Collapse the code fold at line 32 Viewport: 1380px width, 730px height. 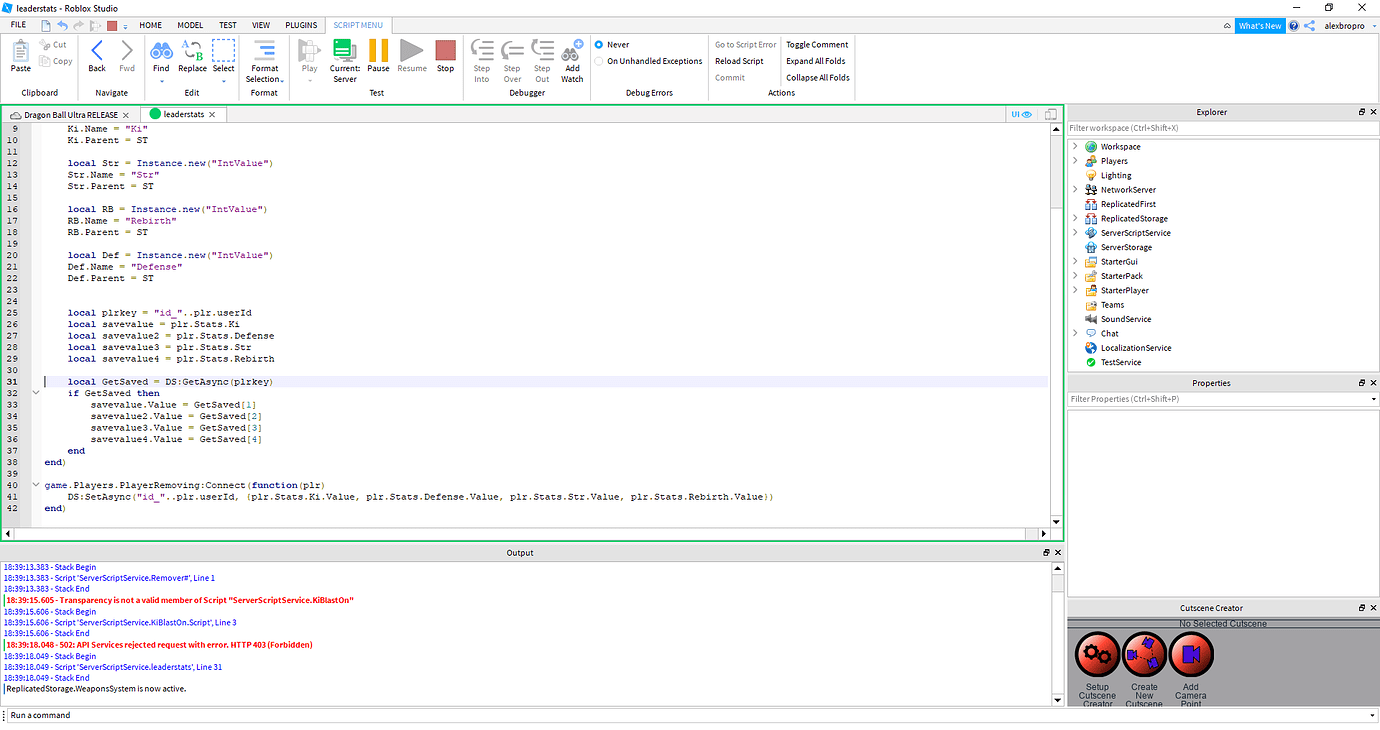[36, 393]
